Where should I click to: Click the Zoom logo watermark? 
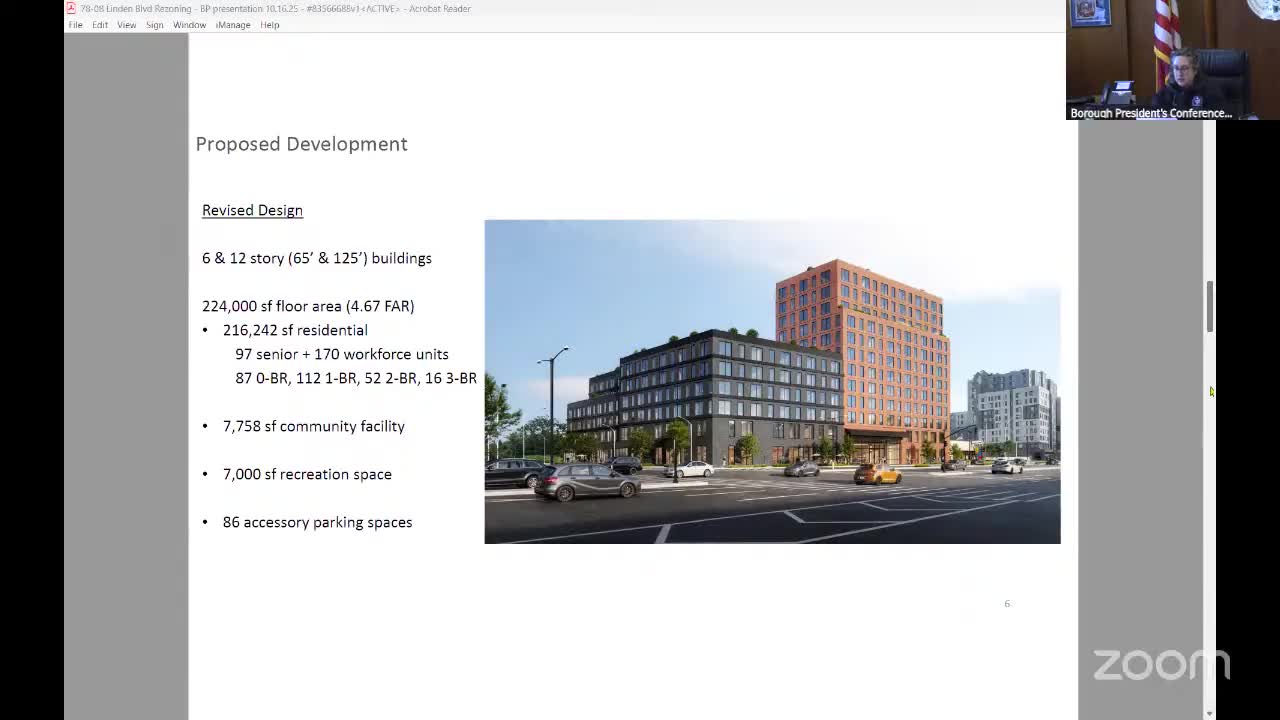(x=1160, y=665)
